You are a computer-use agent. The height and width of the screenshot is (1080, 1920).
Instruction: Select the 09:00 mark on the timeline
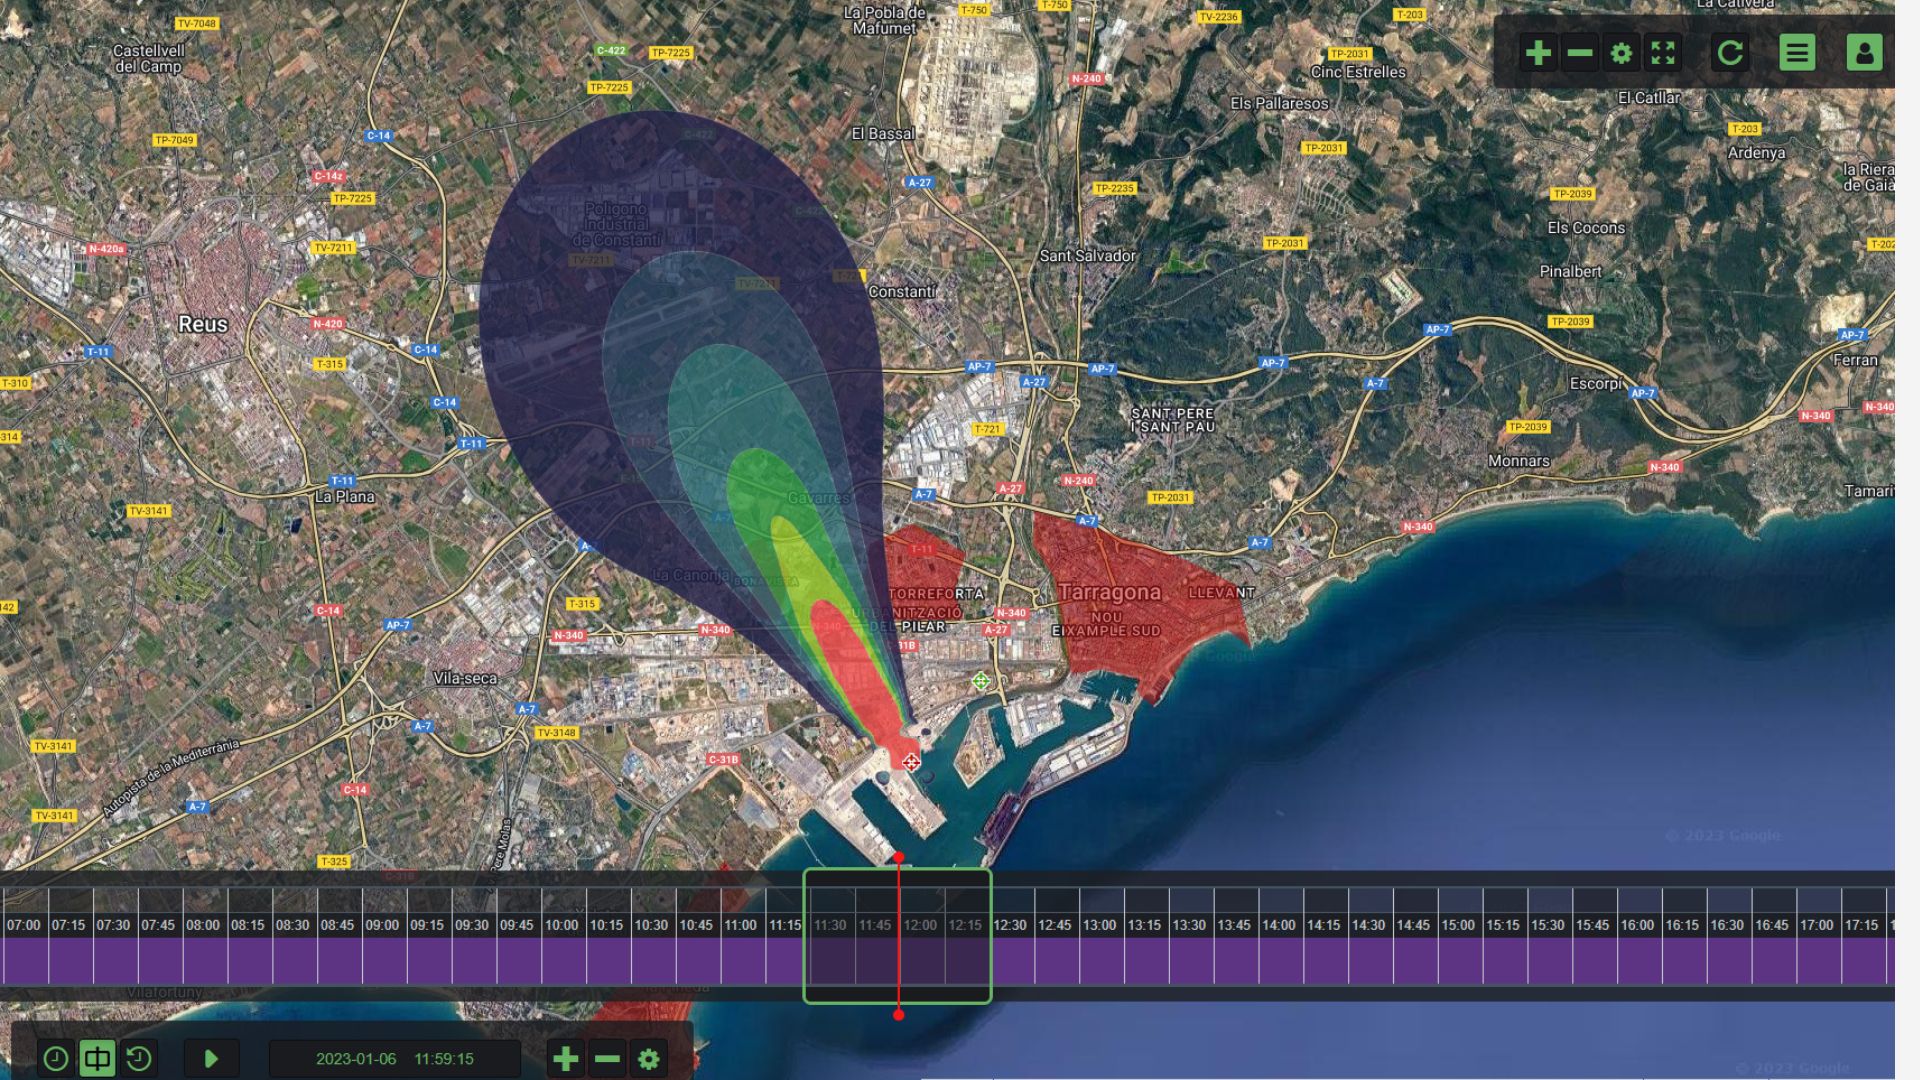pos(381,925)
